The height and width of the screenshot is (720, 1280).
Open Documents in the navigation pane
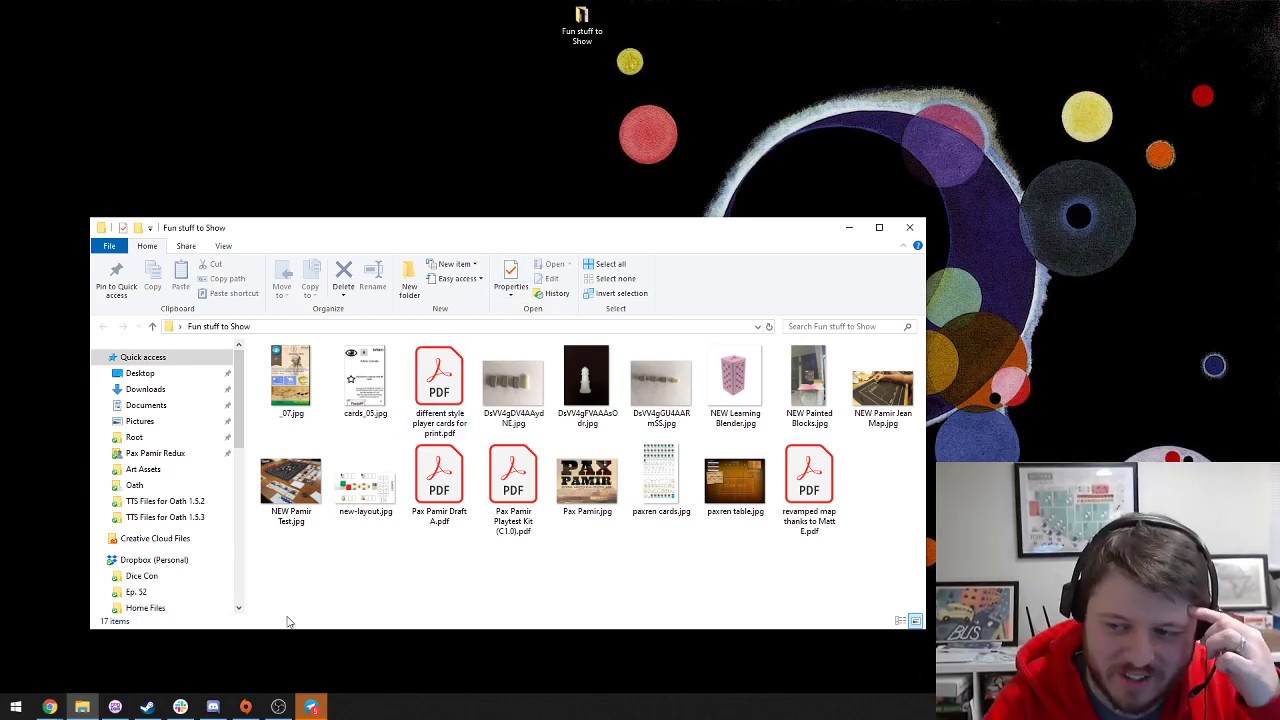[146, 405]
